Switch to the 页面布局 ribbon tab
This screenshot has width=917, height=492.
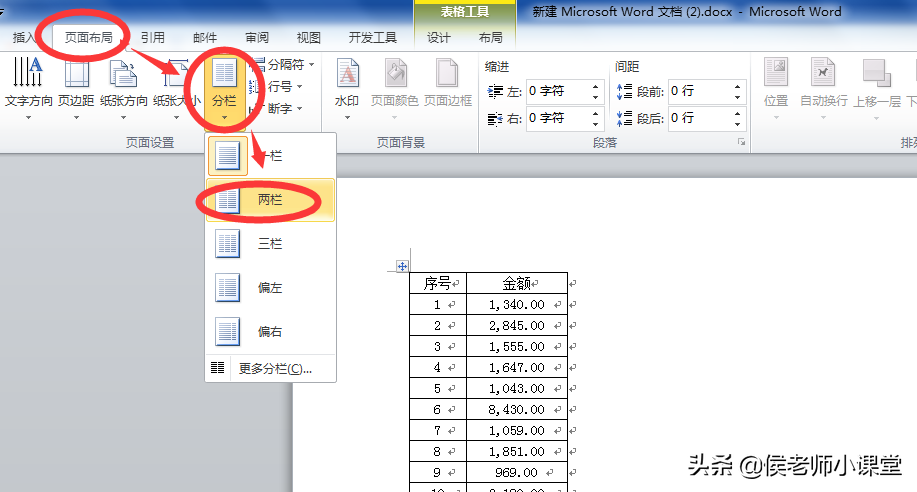point(88,38)
